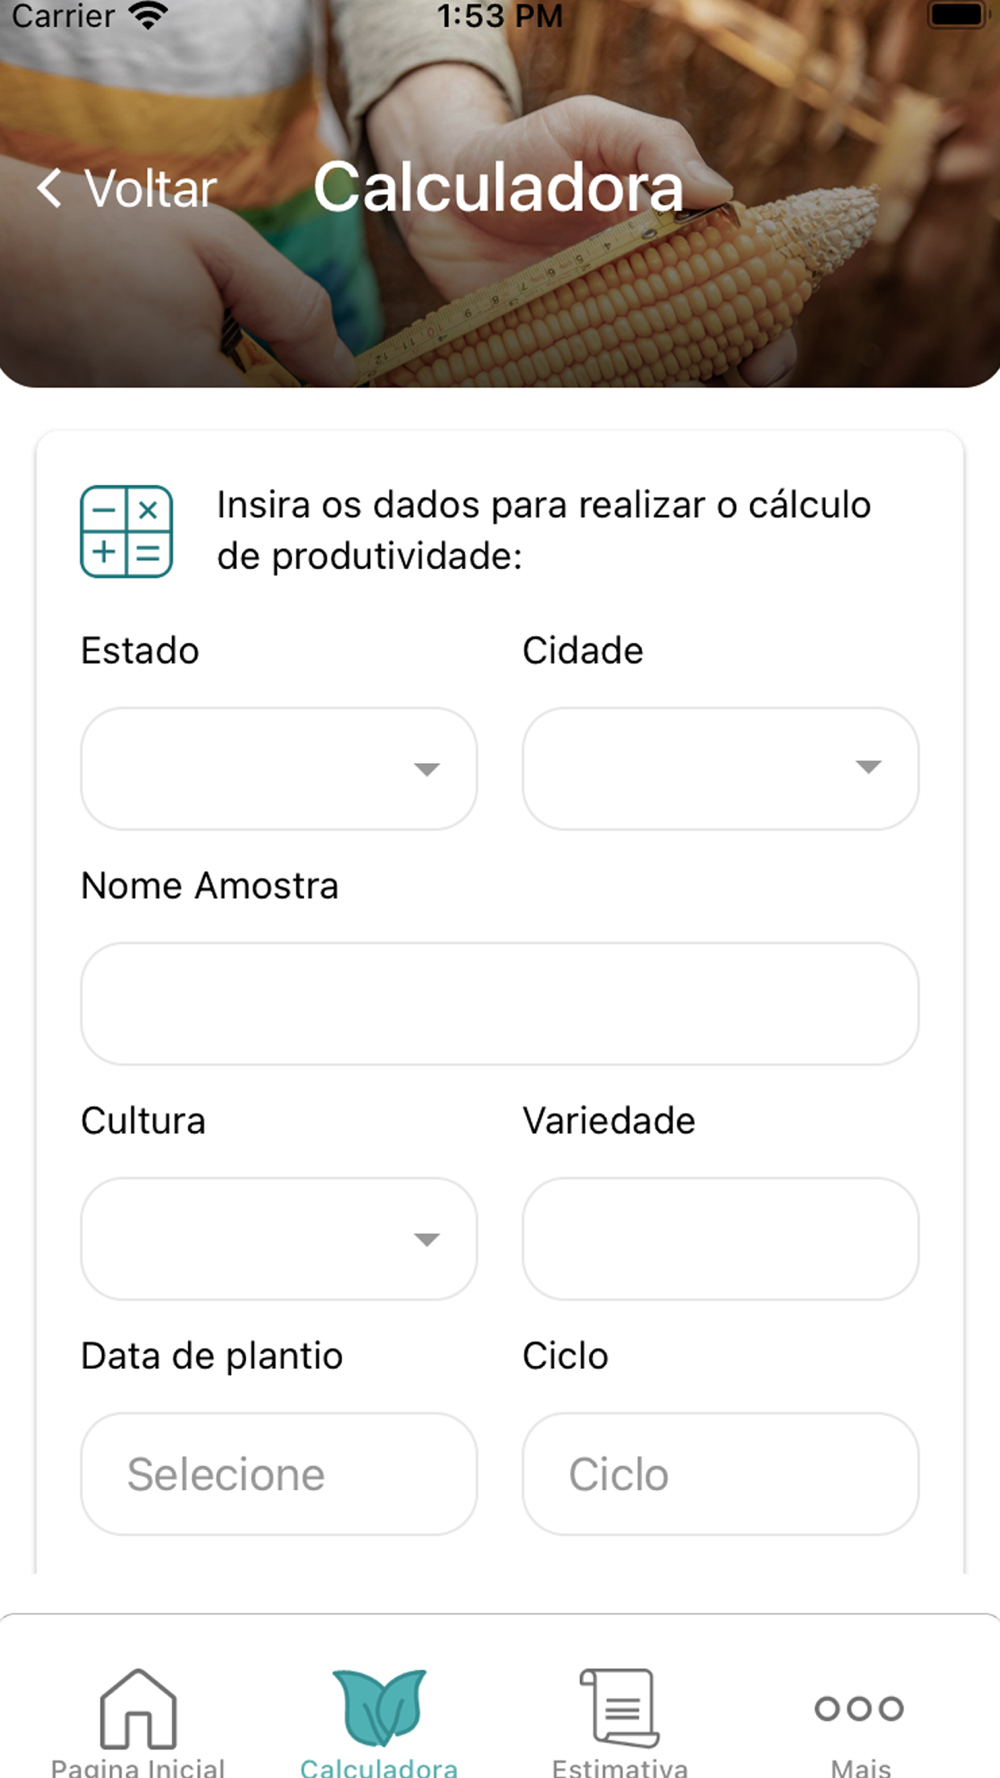This screenshot has width=1000, height=1778.
Task: Tap the Estimativa scroll document icon
Action: tap(620, 1708)
